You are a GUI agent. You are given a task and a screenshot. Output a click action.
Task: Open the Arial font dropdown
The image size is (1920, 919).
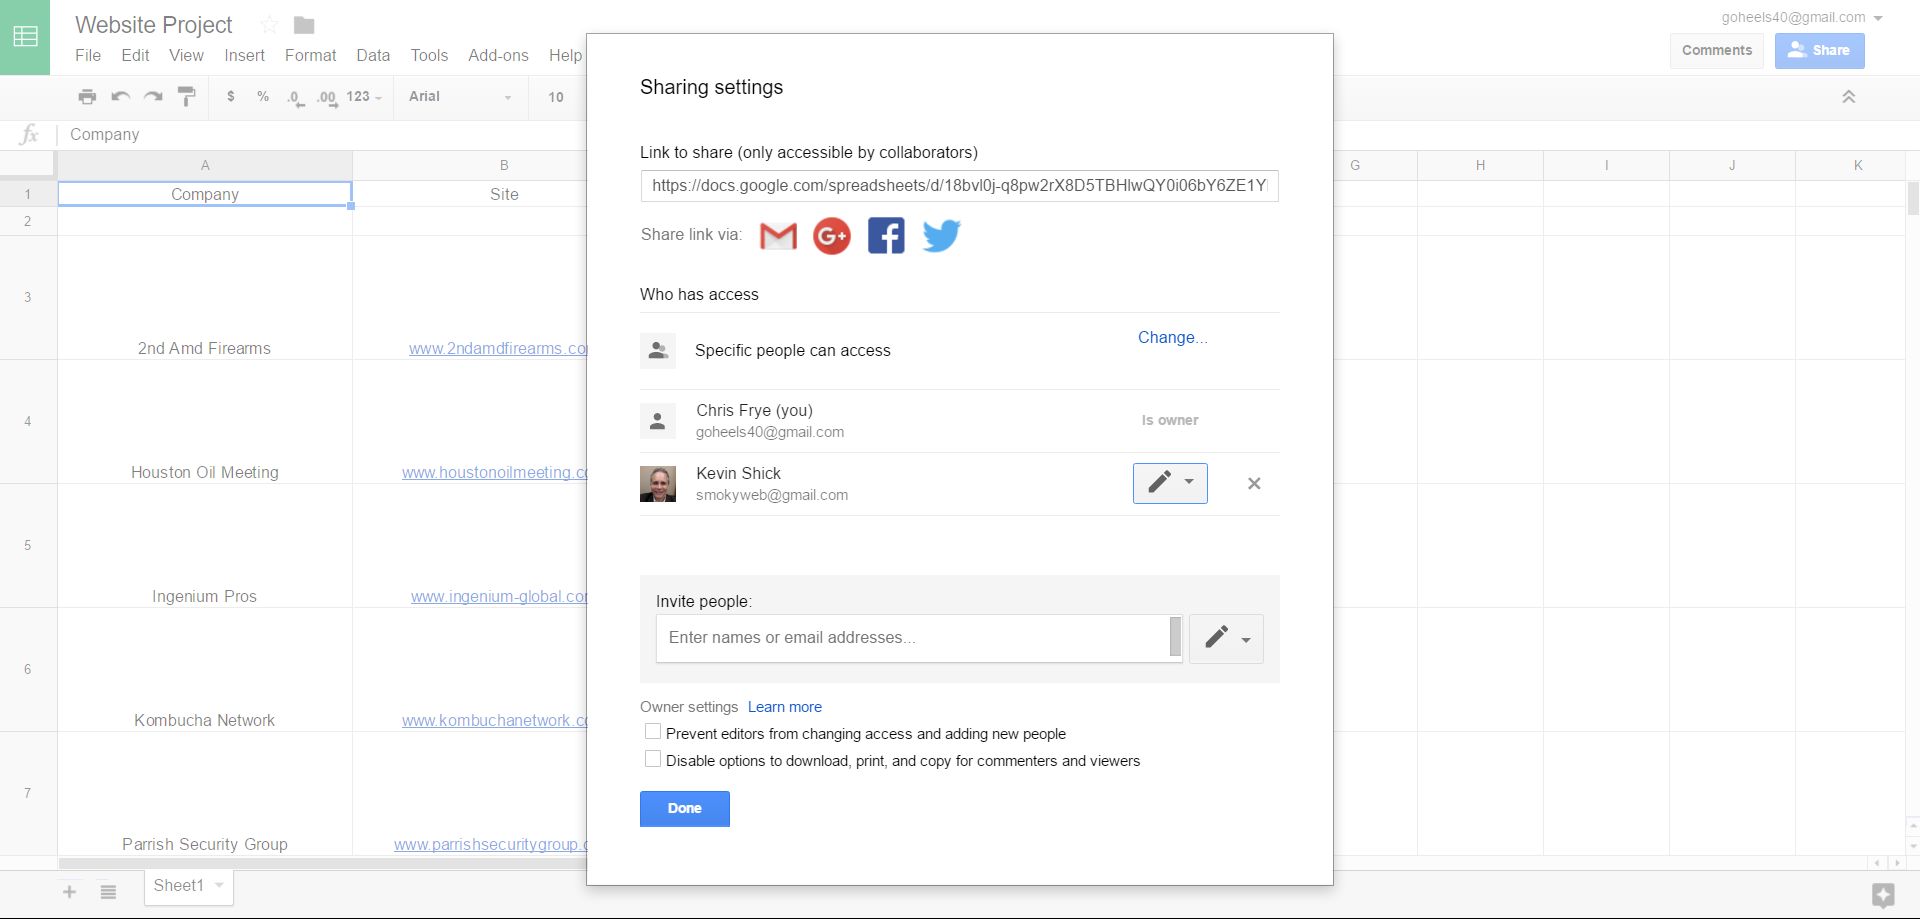click(x=460, y=97)
